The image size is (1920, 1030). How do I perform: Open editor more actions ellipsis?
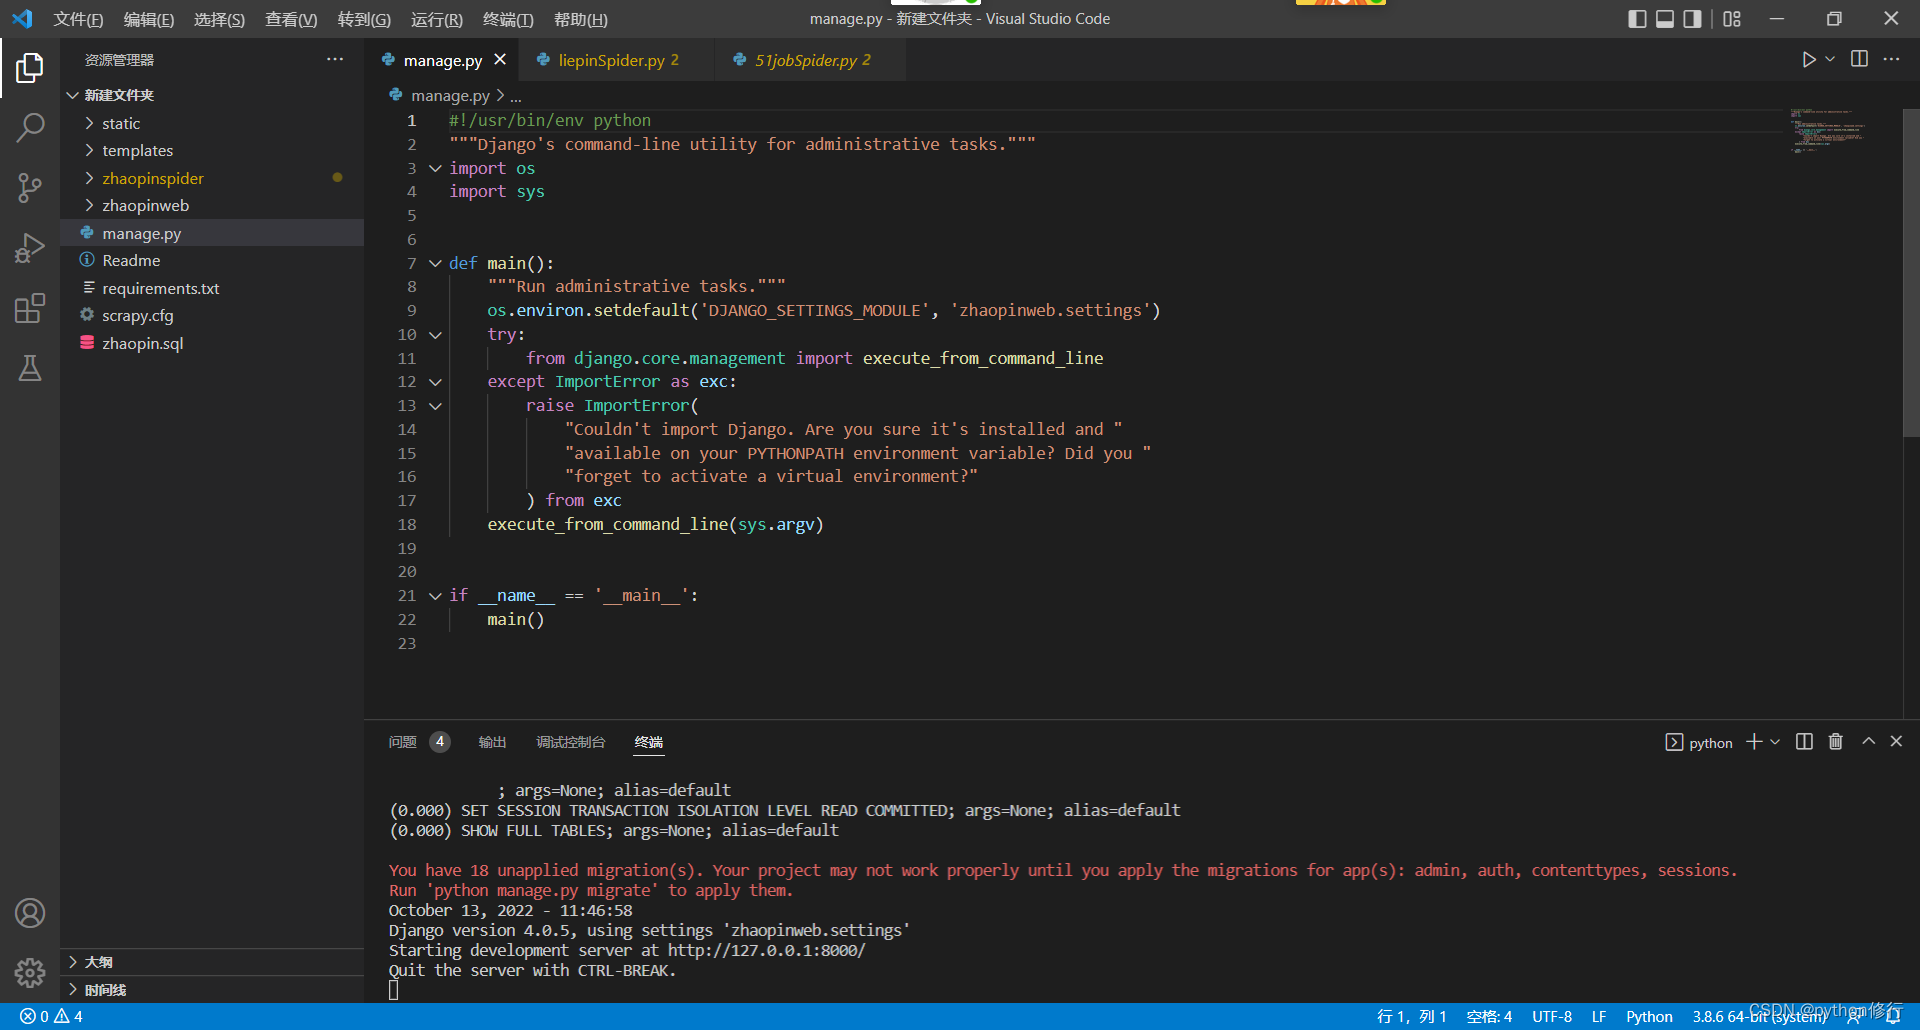(1891, 60)
